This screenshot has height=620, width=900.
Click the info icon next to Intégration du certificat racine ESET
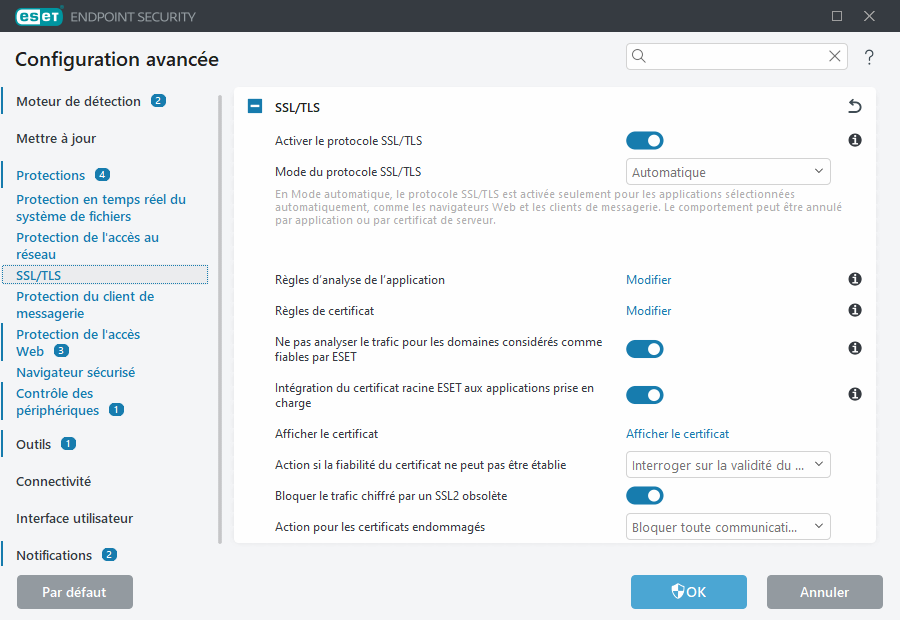(854, 394)
